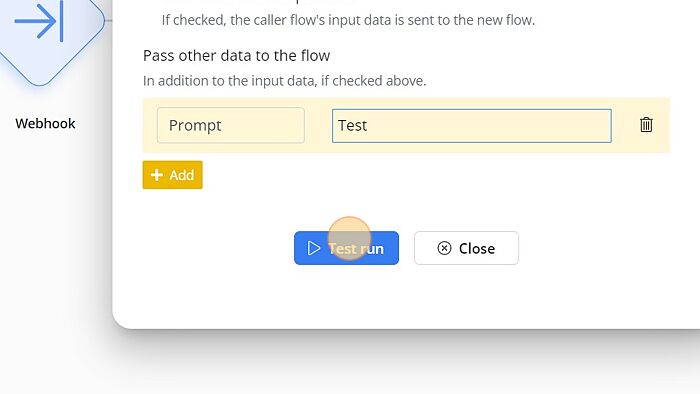Click the yellow row gap between both fields
Viewport: 700px width, 394px height.
tap(318, 125)
